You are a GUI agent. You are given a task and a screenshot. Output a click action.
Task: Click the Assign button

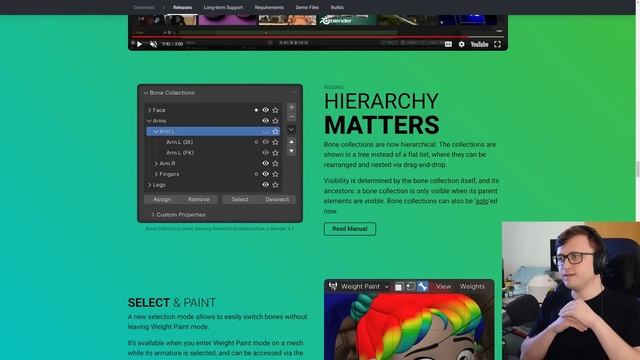pos(162,200)
